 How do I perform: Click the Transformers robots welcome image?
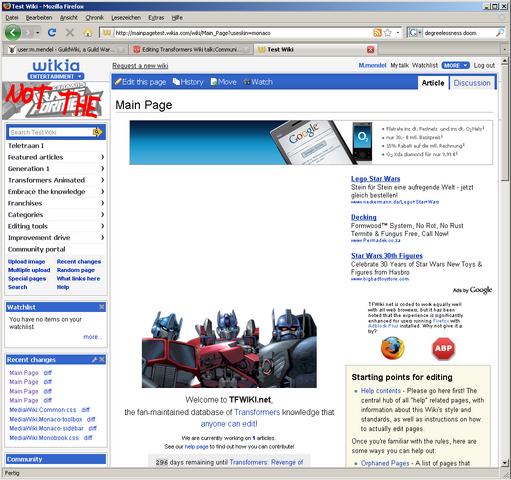coord(229,348)
